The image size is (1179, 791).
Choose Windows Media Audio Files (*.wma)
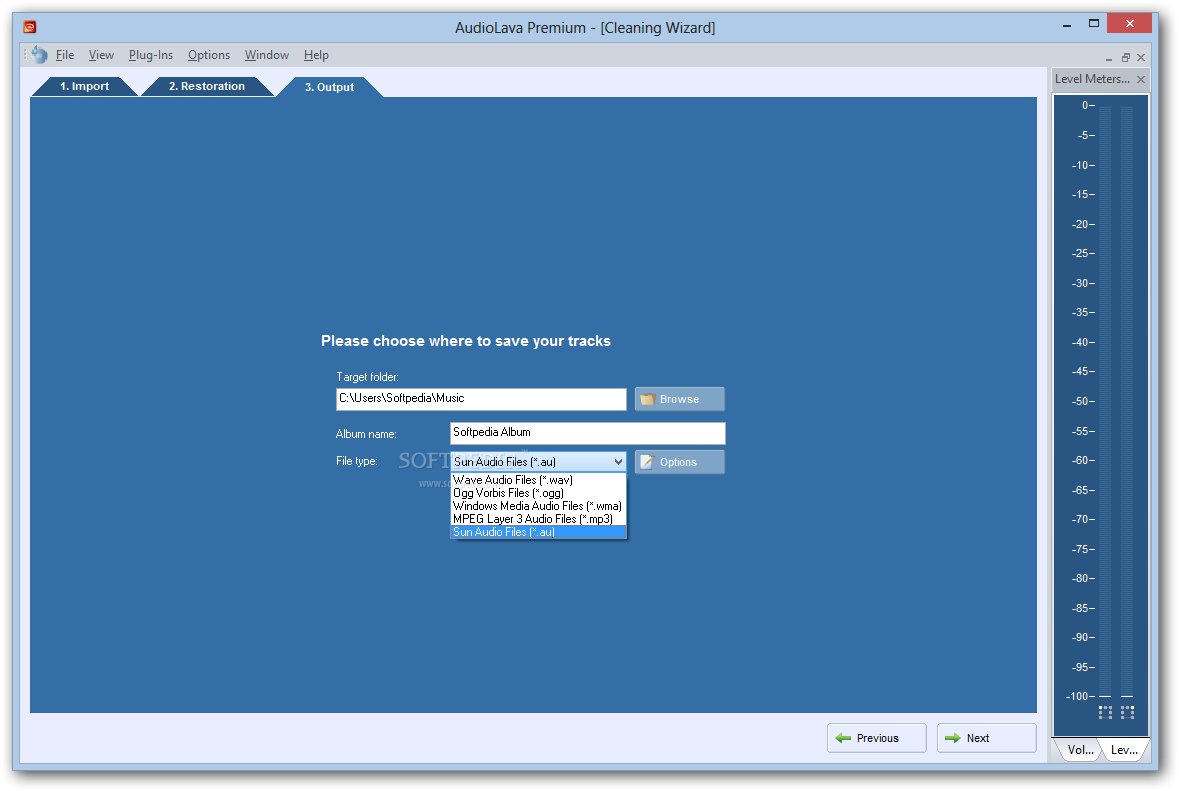coord(538,506)
